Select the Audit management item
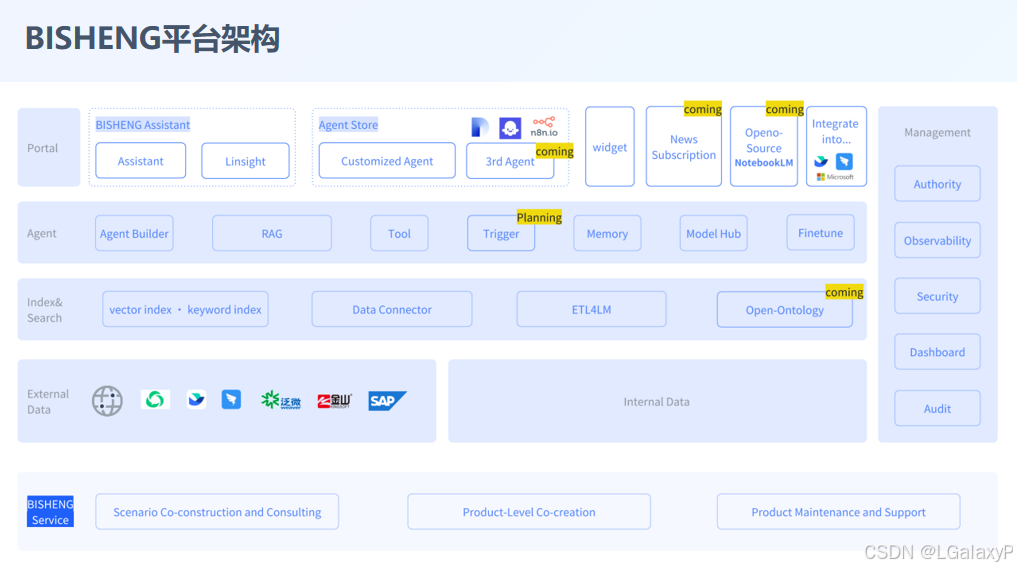Screen dimensions: 1017x570 click(937, 409)
